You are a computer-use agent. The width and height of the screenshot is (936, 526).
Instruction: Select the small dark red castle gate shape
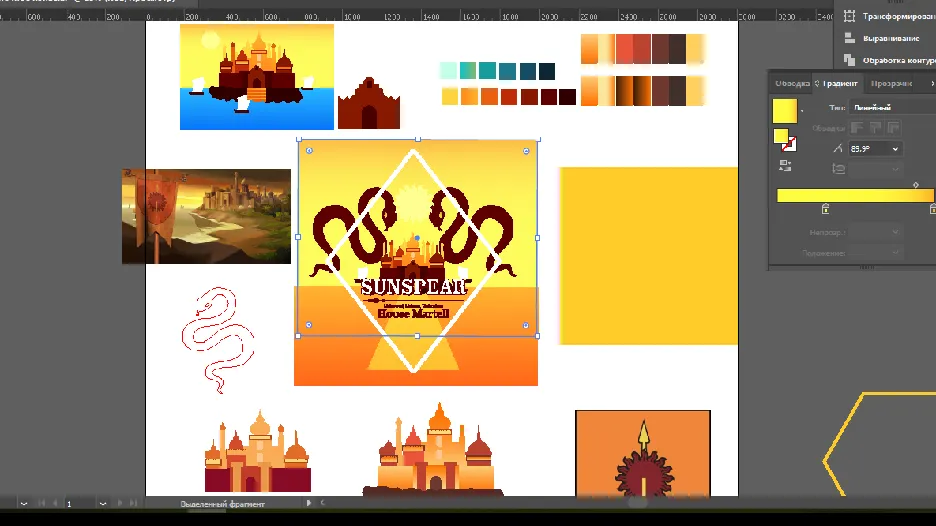pos(369,103)
